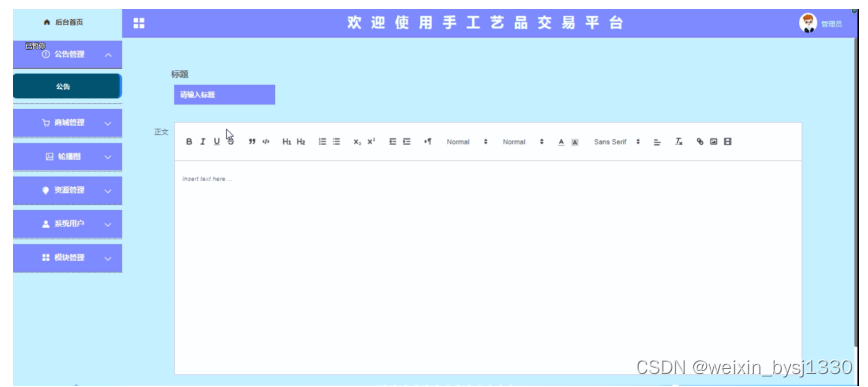Expand the 系统用户 menu
Image resolution: width=868 pixels, height=387 pixels.
[x=68, y=224]
